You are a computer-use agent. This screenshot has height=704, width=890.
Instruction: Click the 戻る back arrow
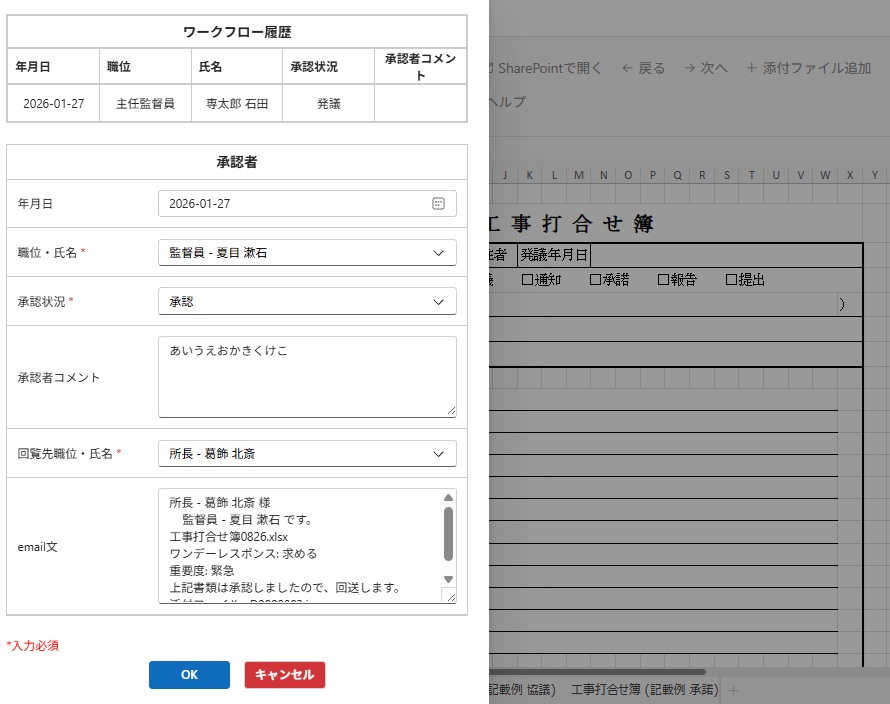(627, 68)
